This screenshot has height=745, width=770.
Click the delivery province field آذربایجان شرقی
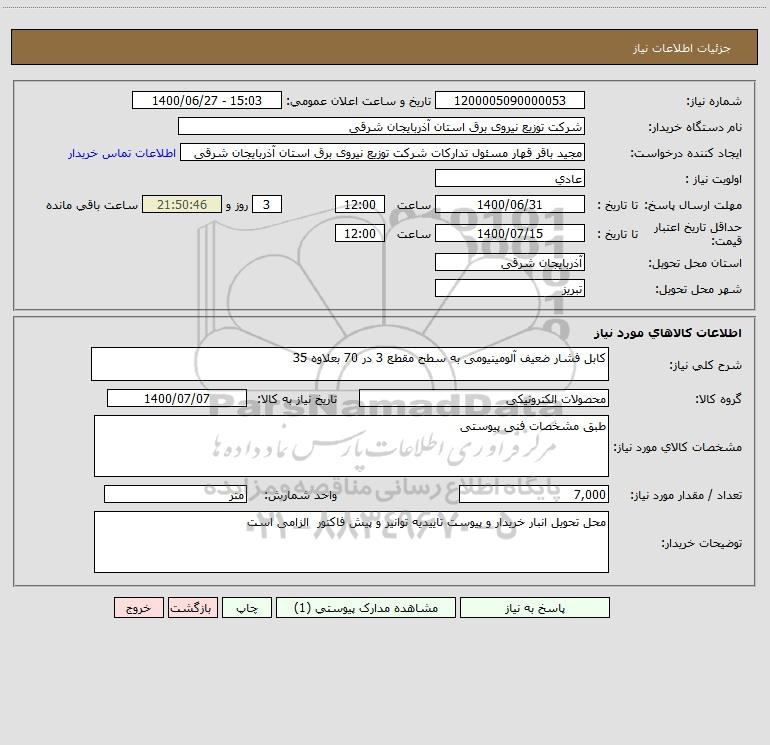click(510, 262)
